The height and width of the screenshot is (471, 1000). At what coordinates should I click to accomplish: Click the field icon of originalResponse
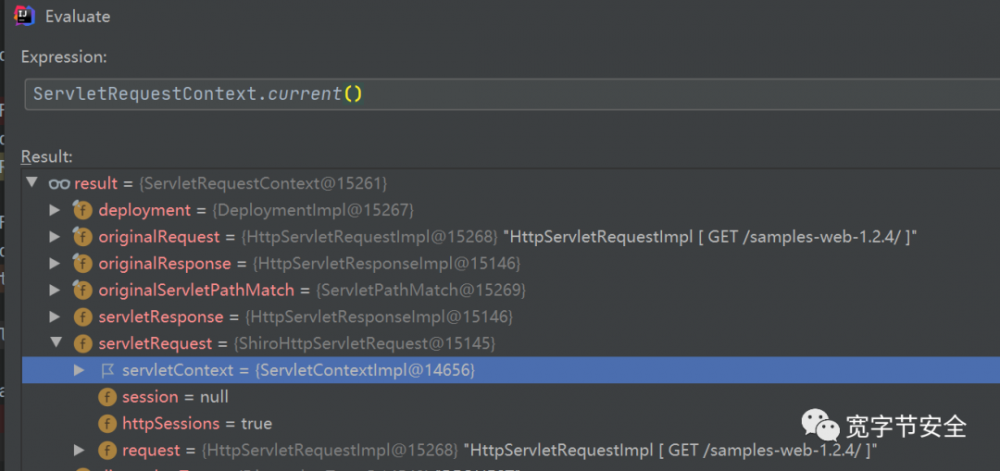point(82,263)
